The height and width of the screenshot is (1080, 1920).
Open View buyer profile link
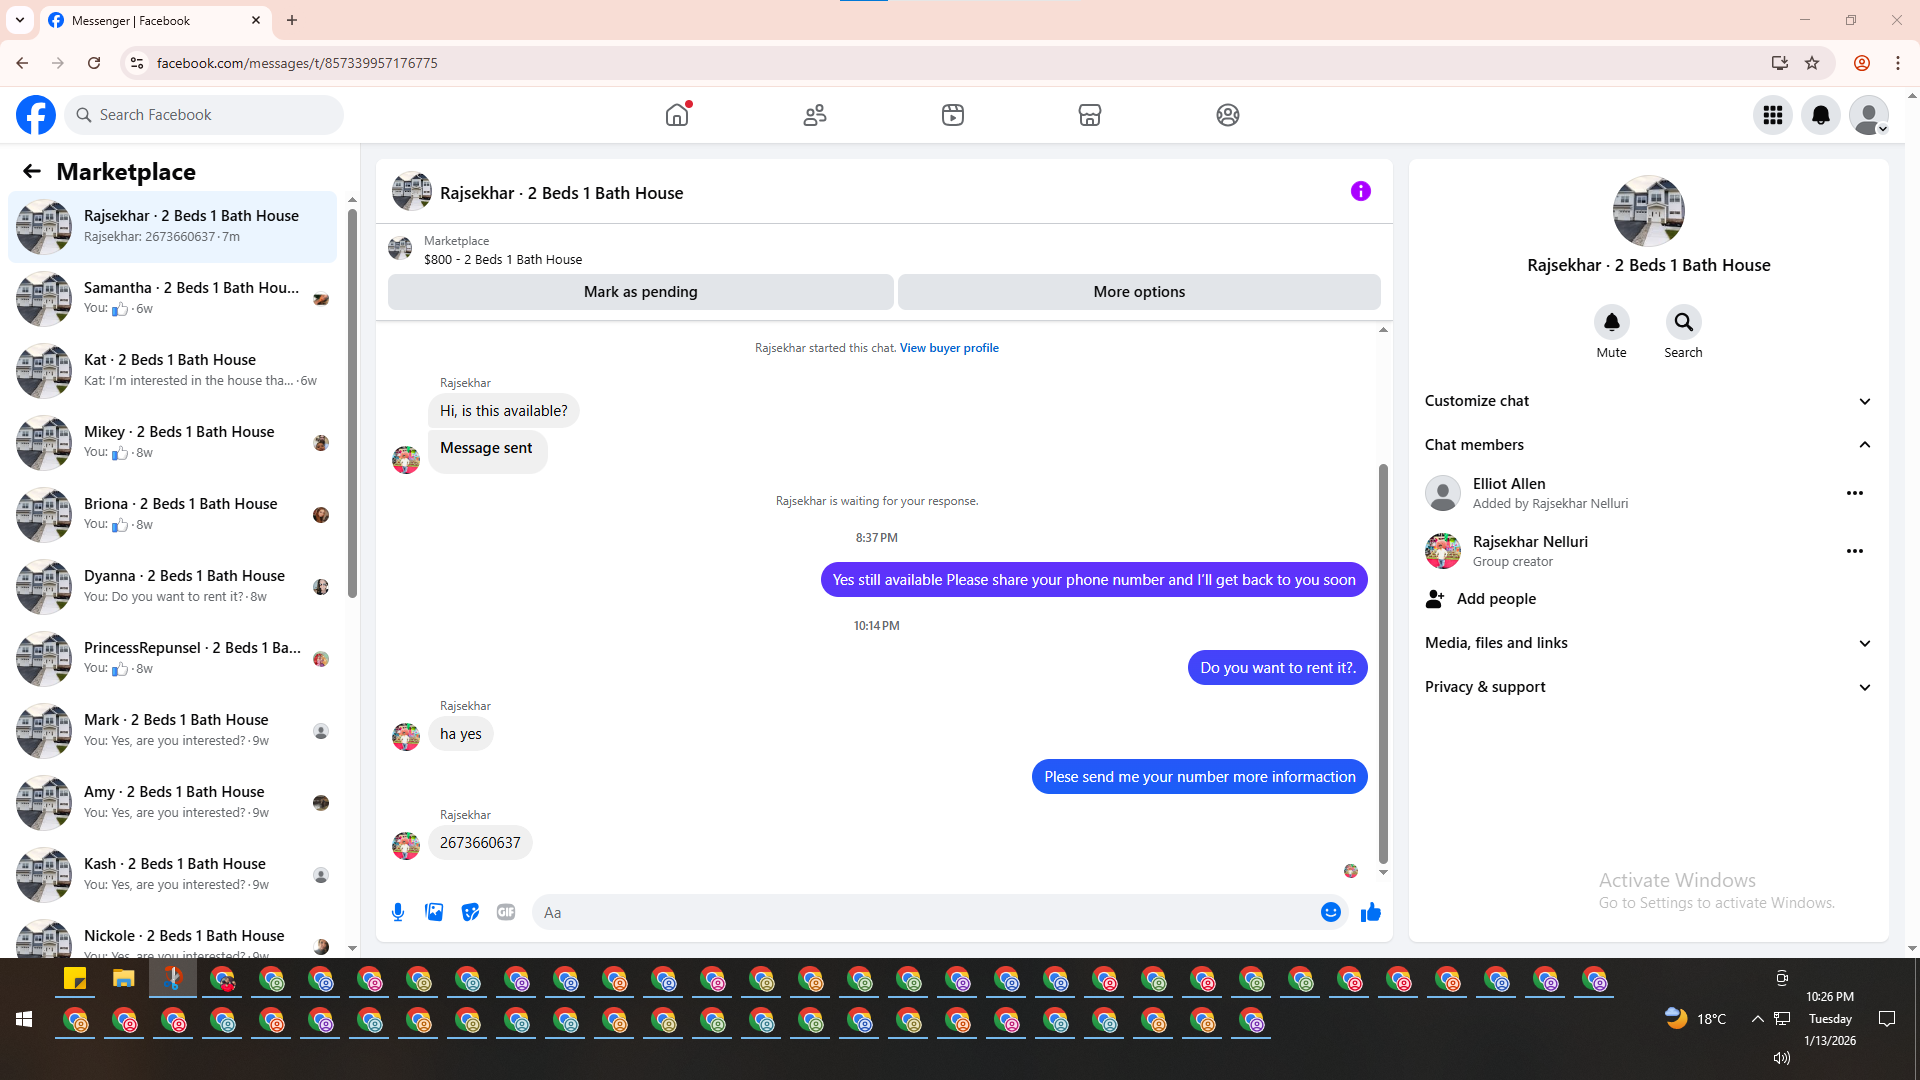pos(948,348)
